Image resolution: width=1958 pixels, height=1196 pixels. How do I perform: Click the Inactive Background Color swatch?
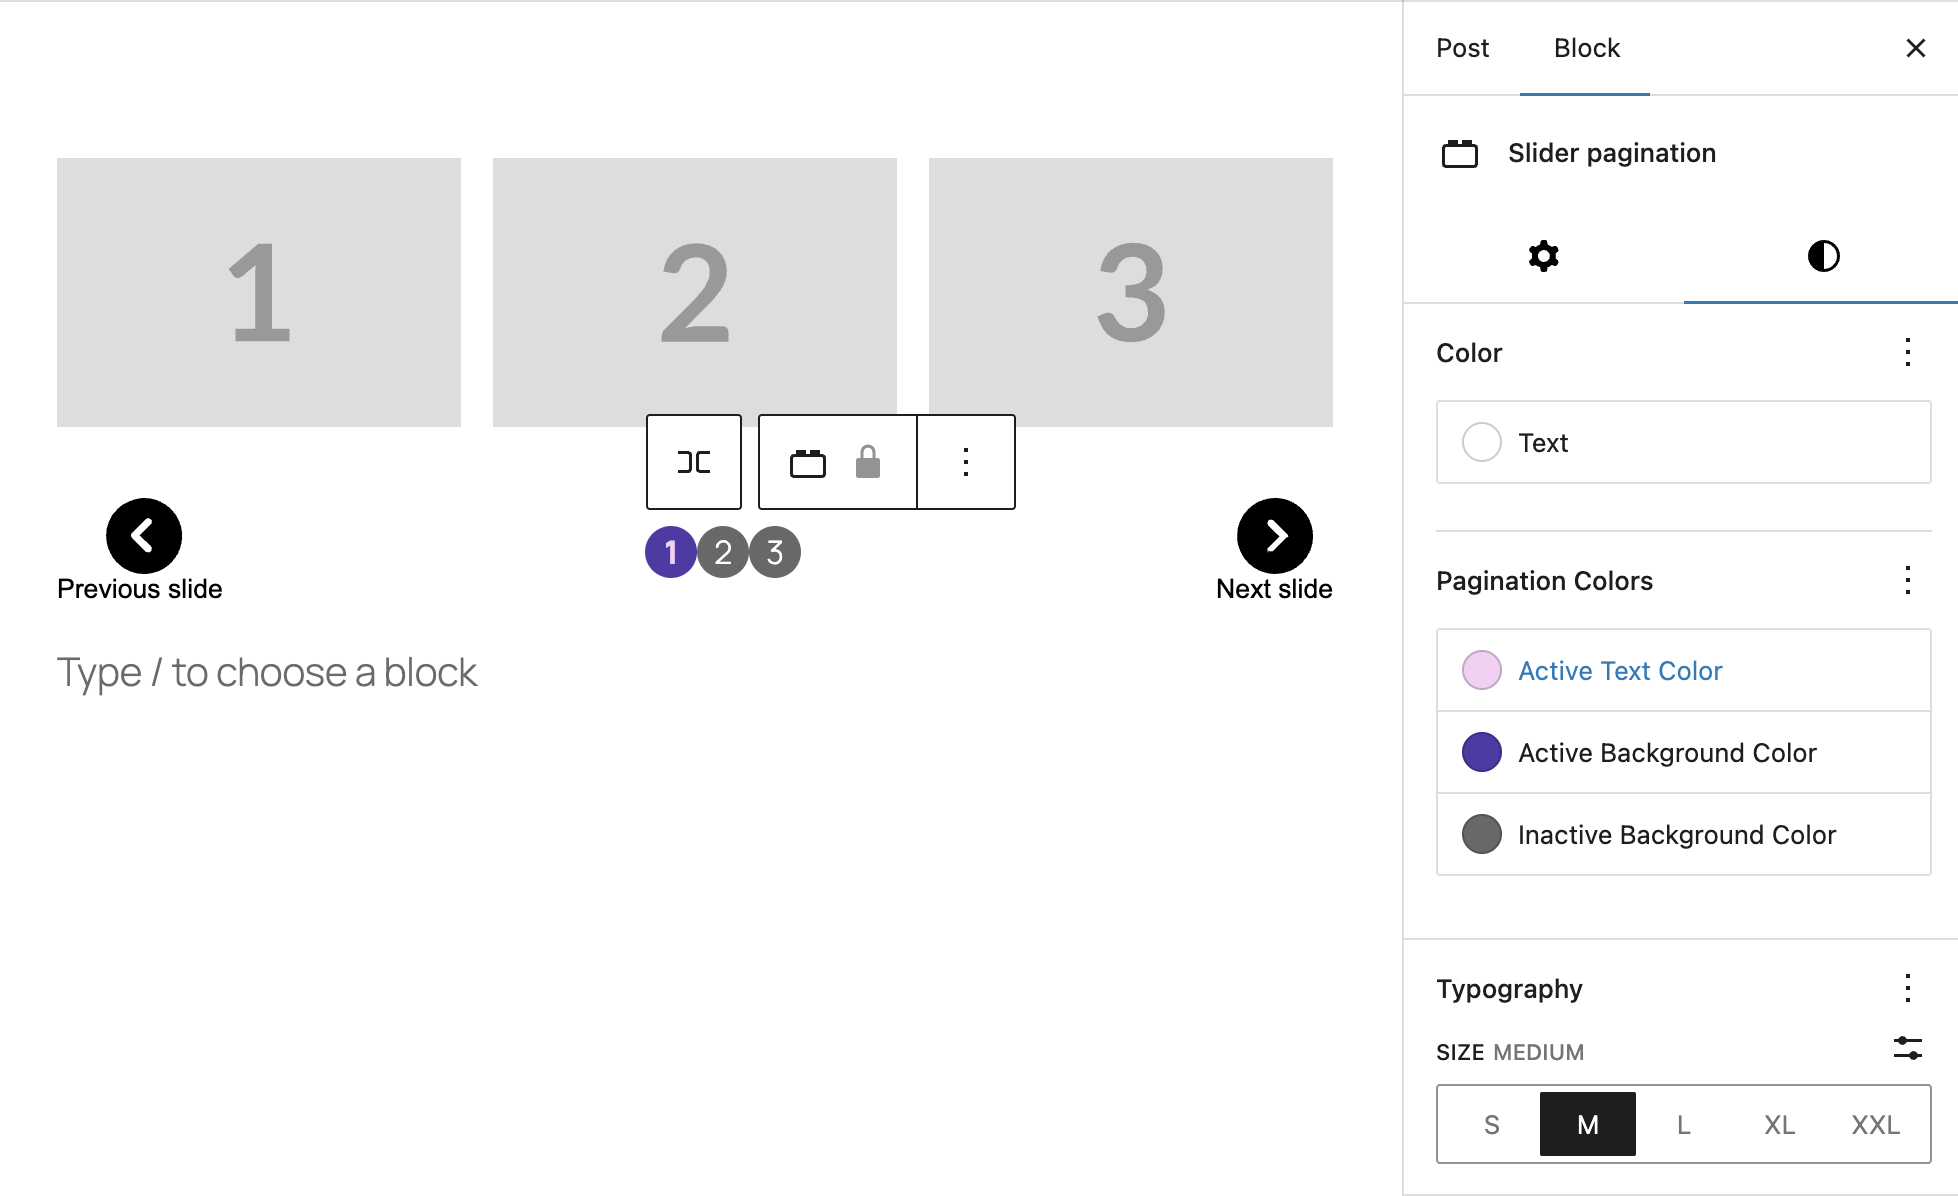pyautogui.click(x=1482, y=835)
